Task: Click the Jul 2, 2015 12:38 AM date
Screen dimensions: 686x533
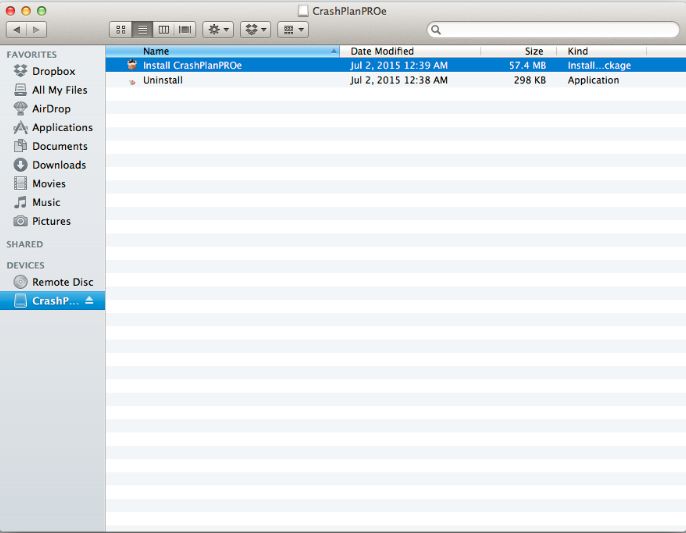Action: click(399, 81)
